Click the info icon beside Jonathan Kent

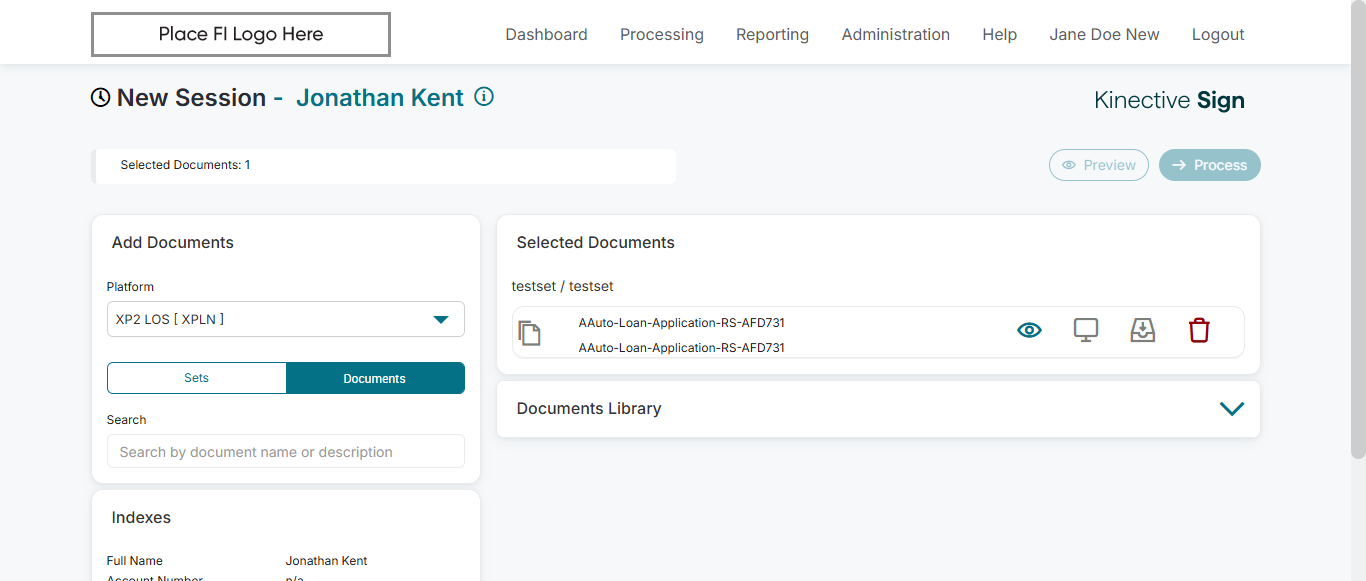coord(484,97)
